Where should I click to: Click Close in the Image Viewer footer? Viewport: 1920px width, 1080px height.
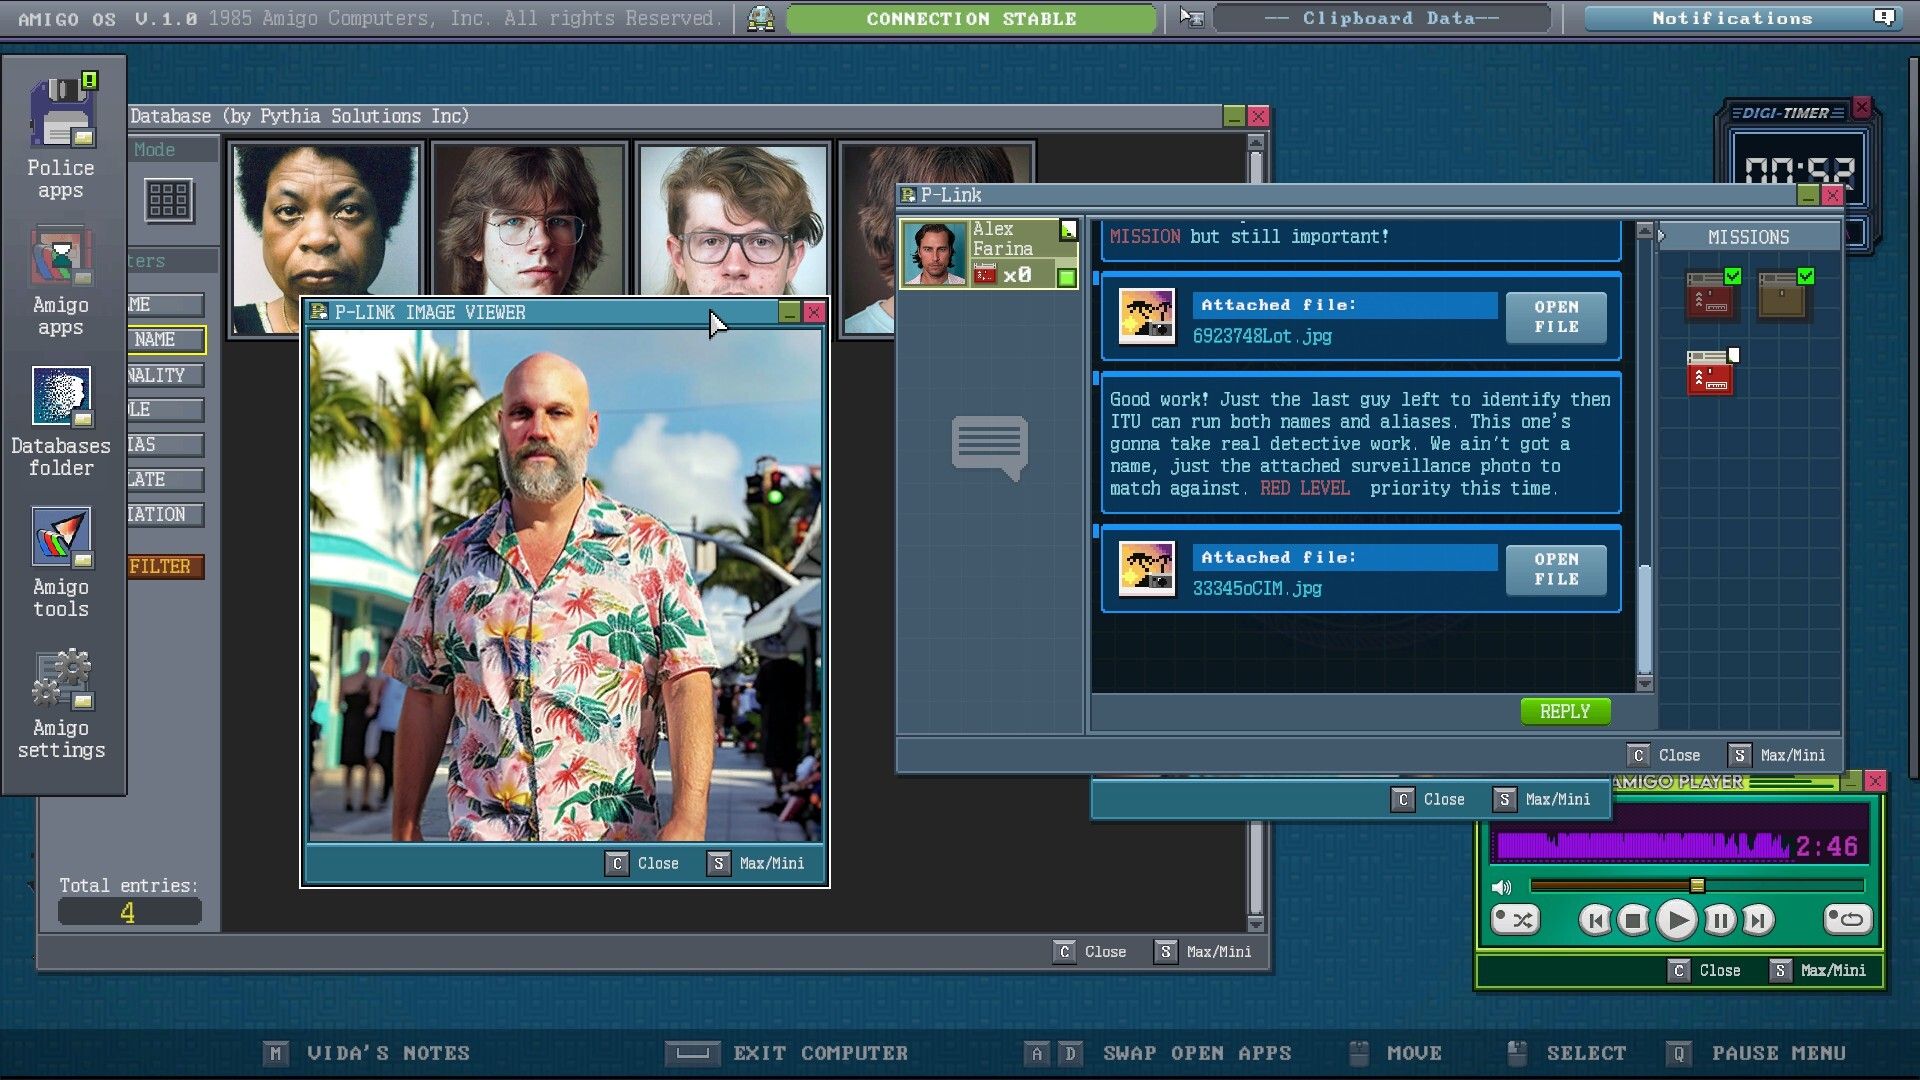[x=643, y=864]
